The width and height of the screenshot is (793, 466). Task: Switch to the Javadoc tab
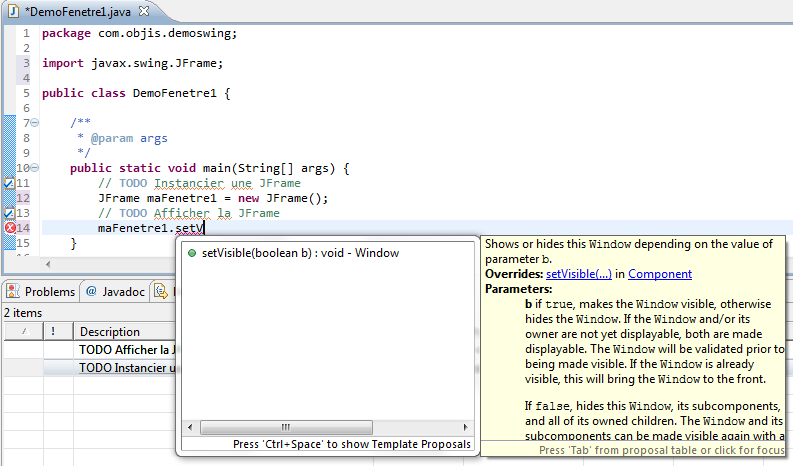click(x=122, y=292)
